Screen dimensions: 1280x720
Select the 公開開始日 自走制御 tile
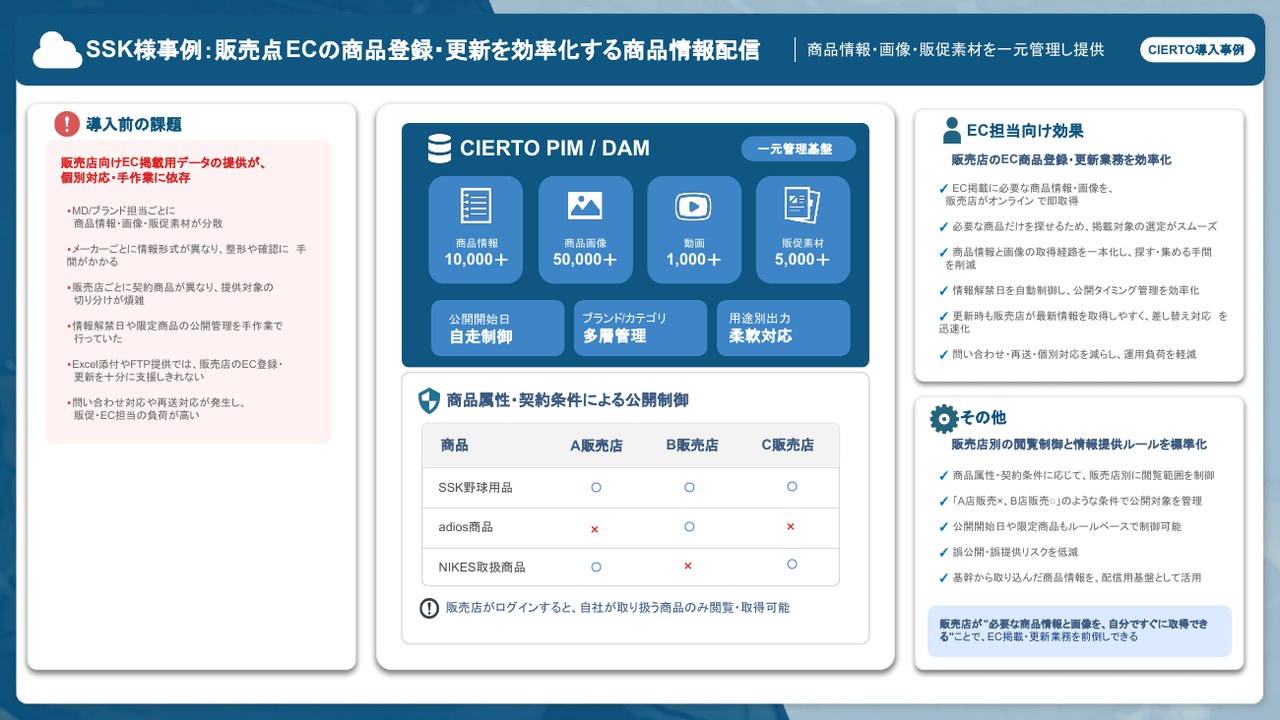[x=498, y=328]
